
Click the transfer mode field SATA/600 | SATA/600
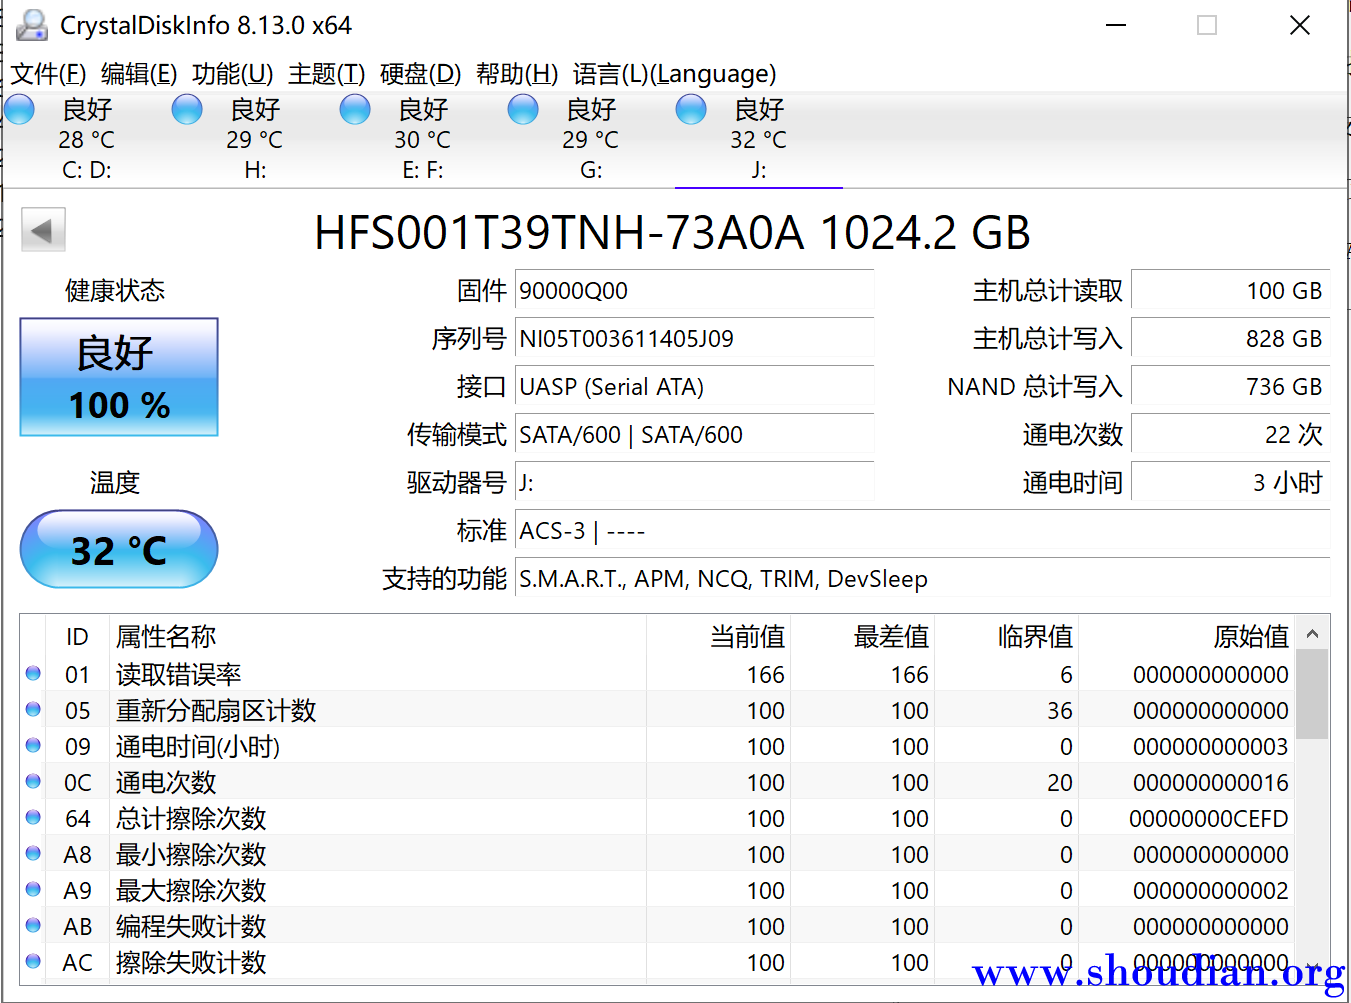(694, 434)
